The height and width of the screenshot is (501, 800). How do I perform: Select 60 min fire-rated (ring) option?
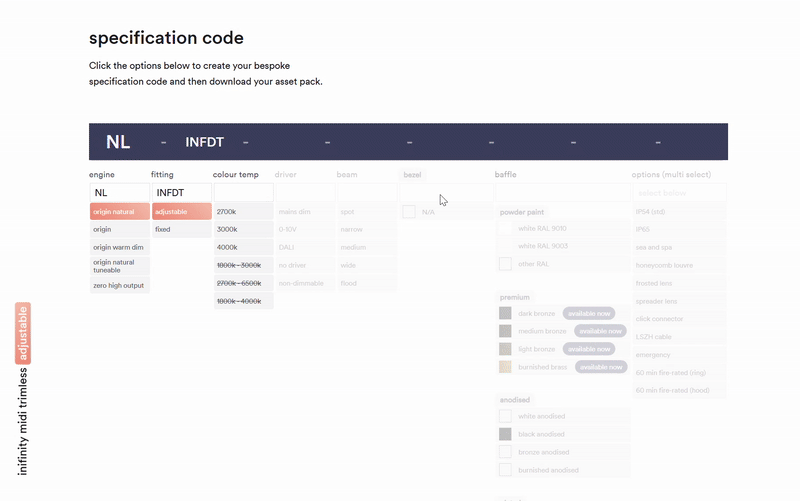click(x=680, y=372)
